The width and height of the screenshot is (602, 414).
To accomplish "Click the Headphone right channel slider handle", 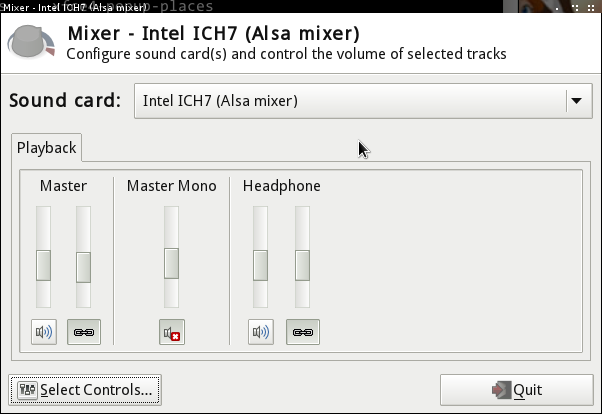I will pos(302,265).
